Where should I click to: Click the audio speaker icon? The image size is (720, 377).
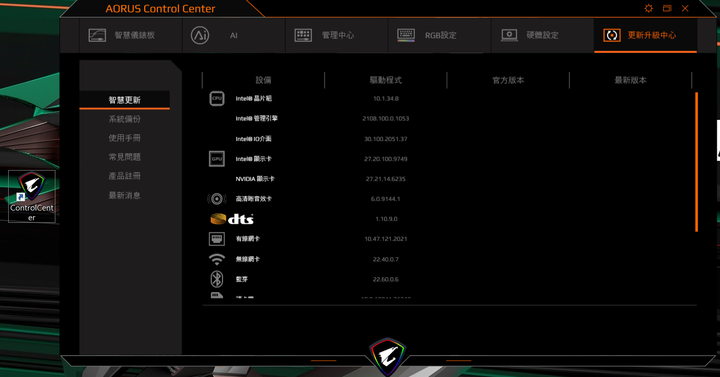pos(217,199)
